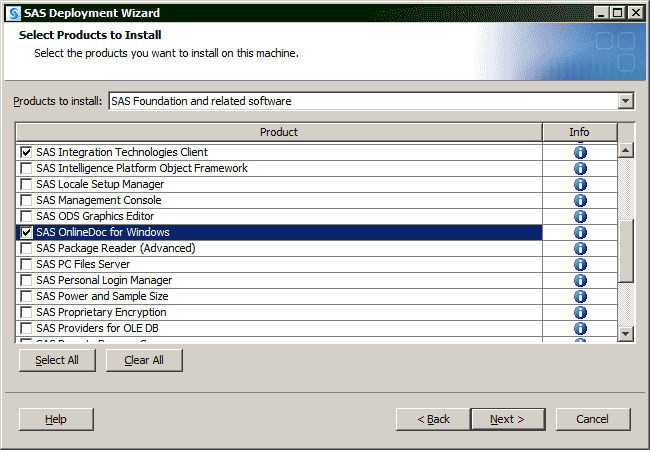Click the Product column header
This screenshot has width=650, height=450.
(x=279, y=132)
